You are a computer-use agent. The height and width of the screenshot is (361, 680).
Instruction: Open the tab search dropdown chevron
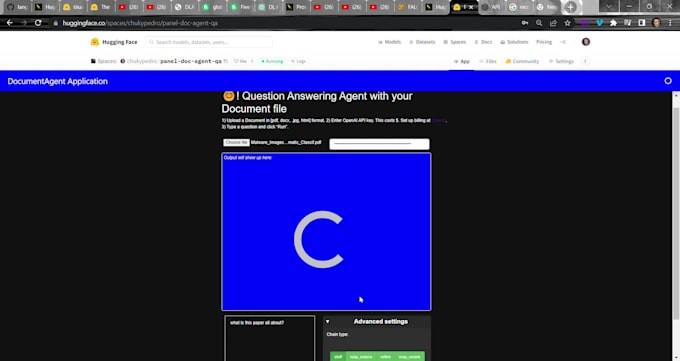pyautogui.click(x=608, y=7)
